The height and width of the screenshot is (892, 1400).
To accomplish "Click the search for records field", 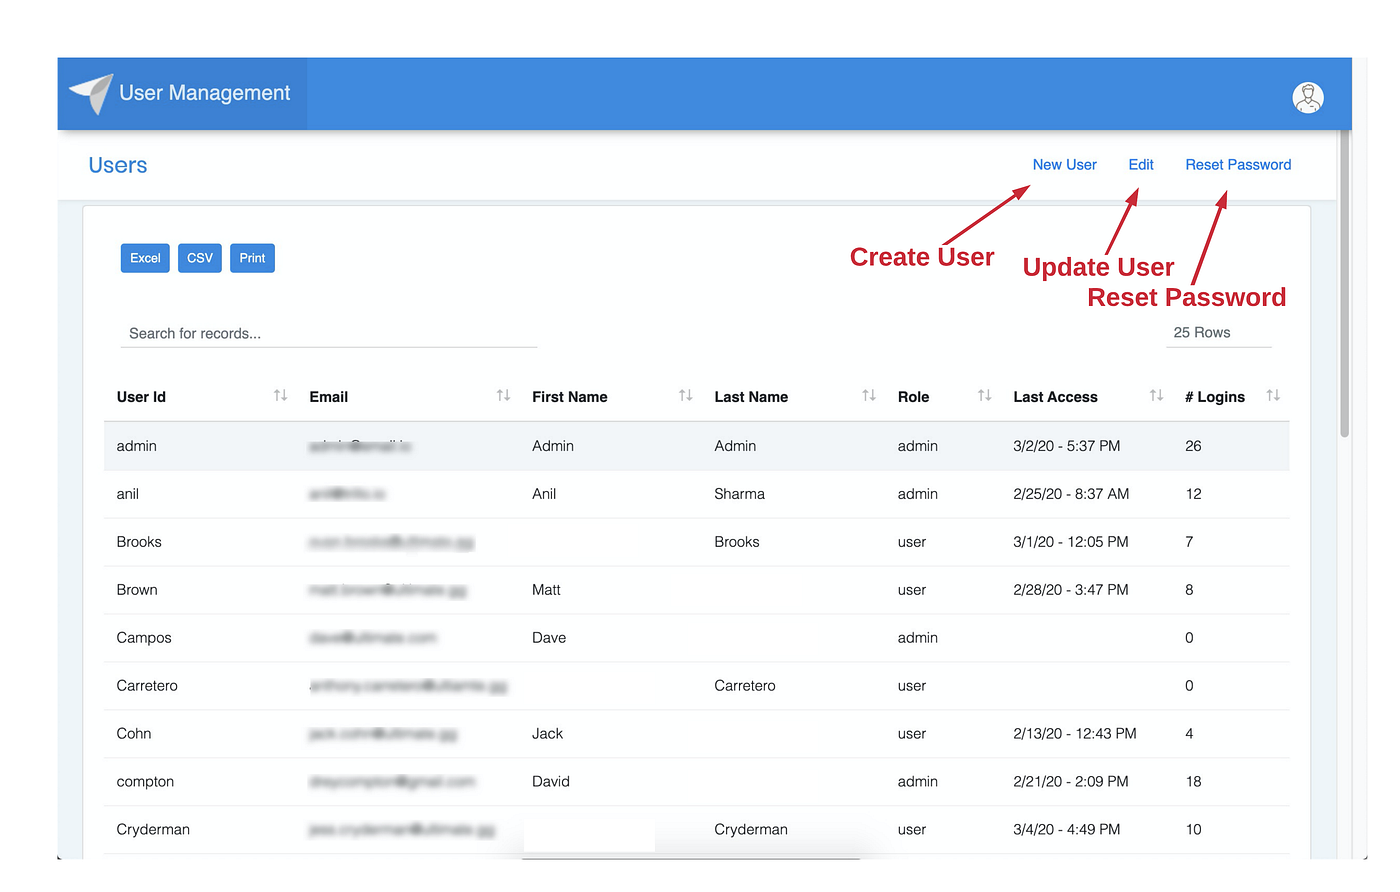I will [x=300, y=332].
